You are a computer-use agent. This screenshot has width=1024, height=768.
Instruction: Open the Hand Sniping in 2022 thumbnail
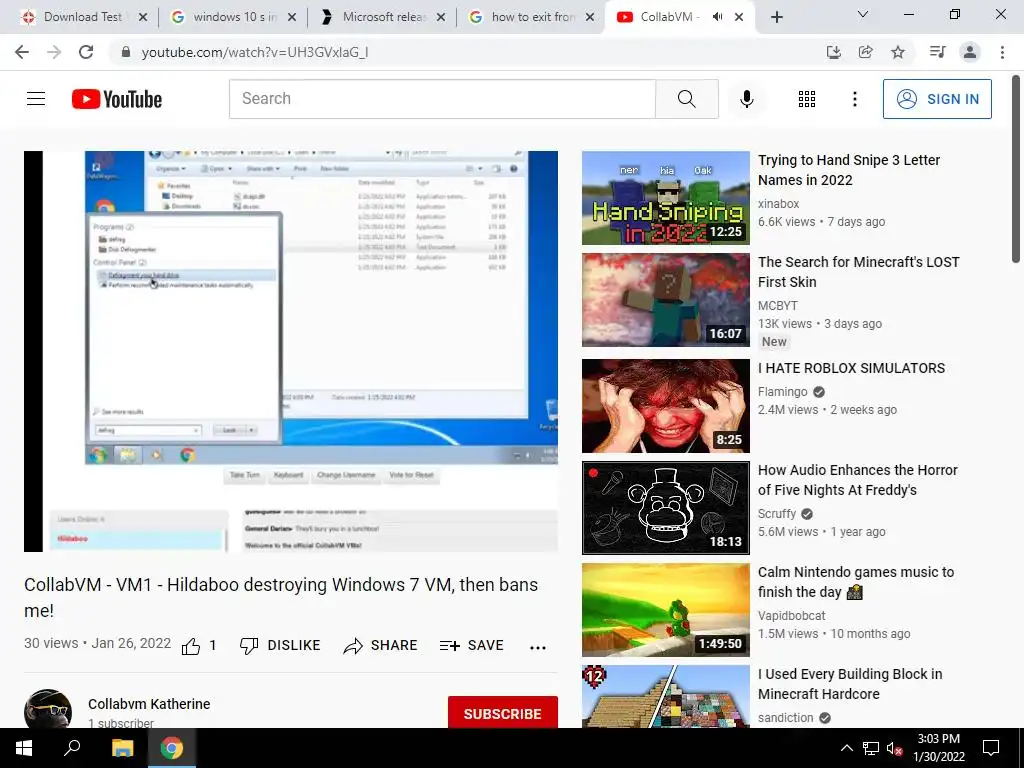pos(665,198)
